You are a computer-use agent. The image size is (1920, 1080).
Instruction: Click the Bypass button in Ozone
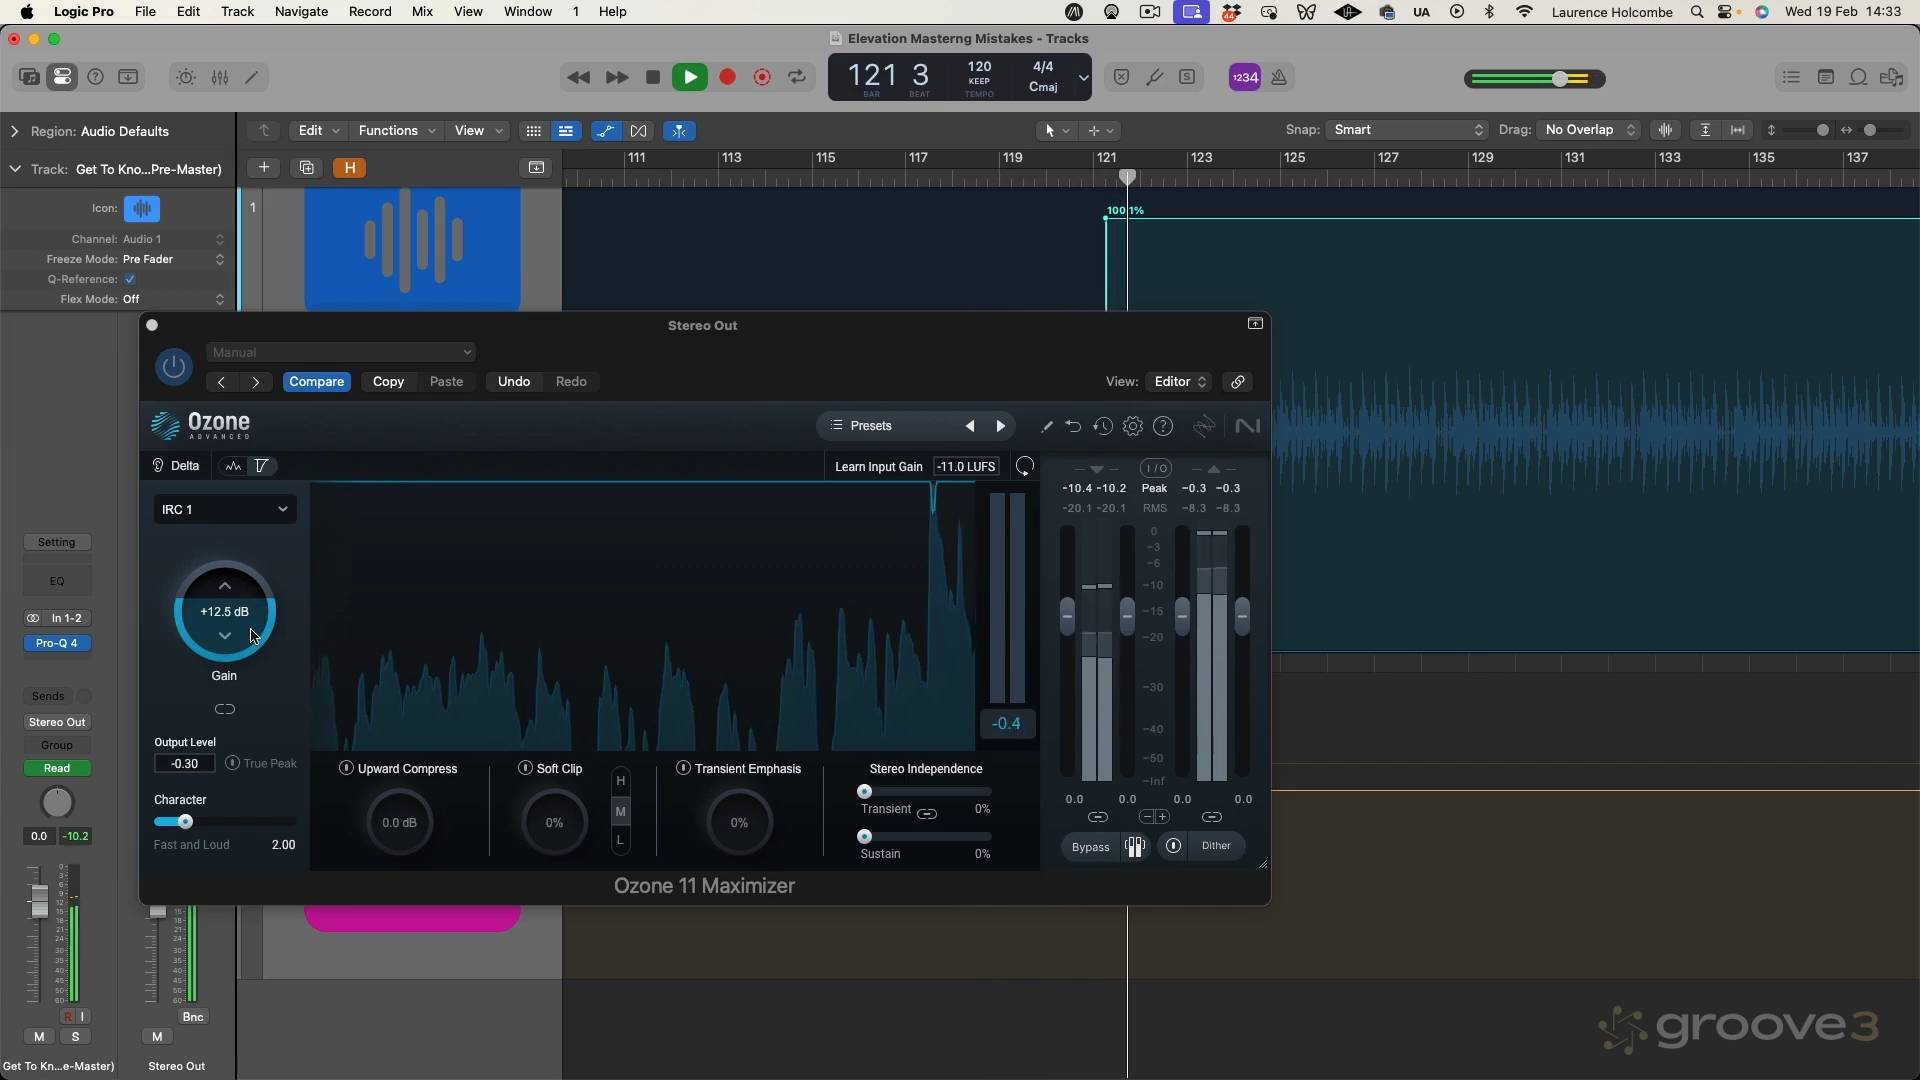pos(1090,846)
